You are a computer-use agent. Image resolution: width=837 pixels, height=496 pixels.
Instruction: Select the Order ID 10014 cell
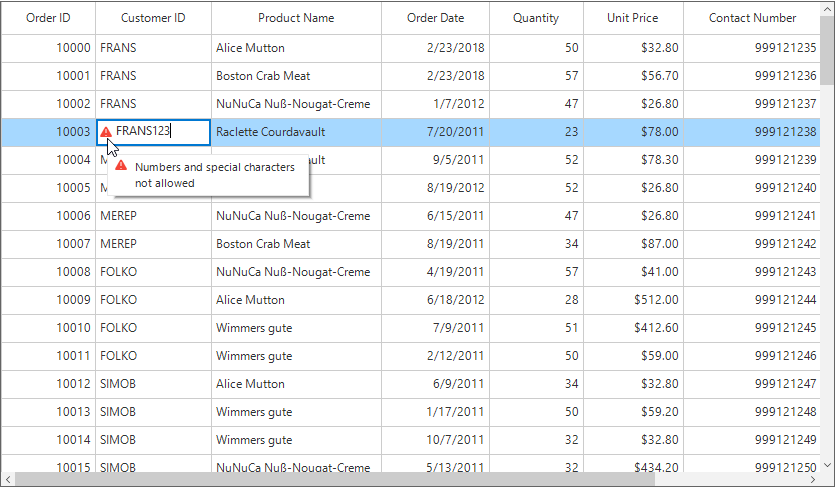click(48, 440)
